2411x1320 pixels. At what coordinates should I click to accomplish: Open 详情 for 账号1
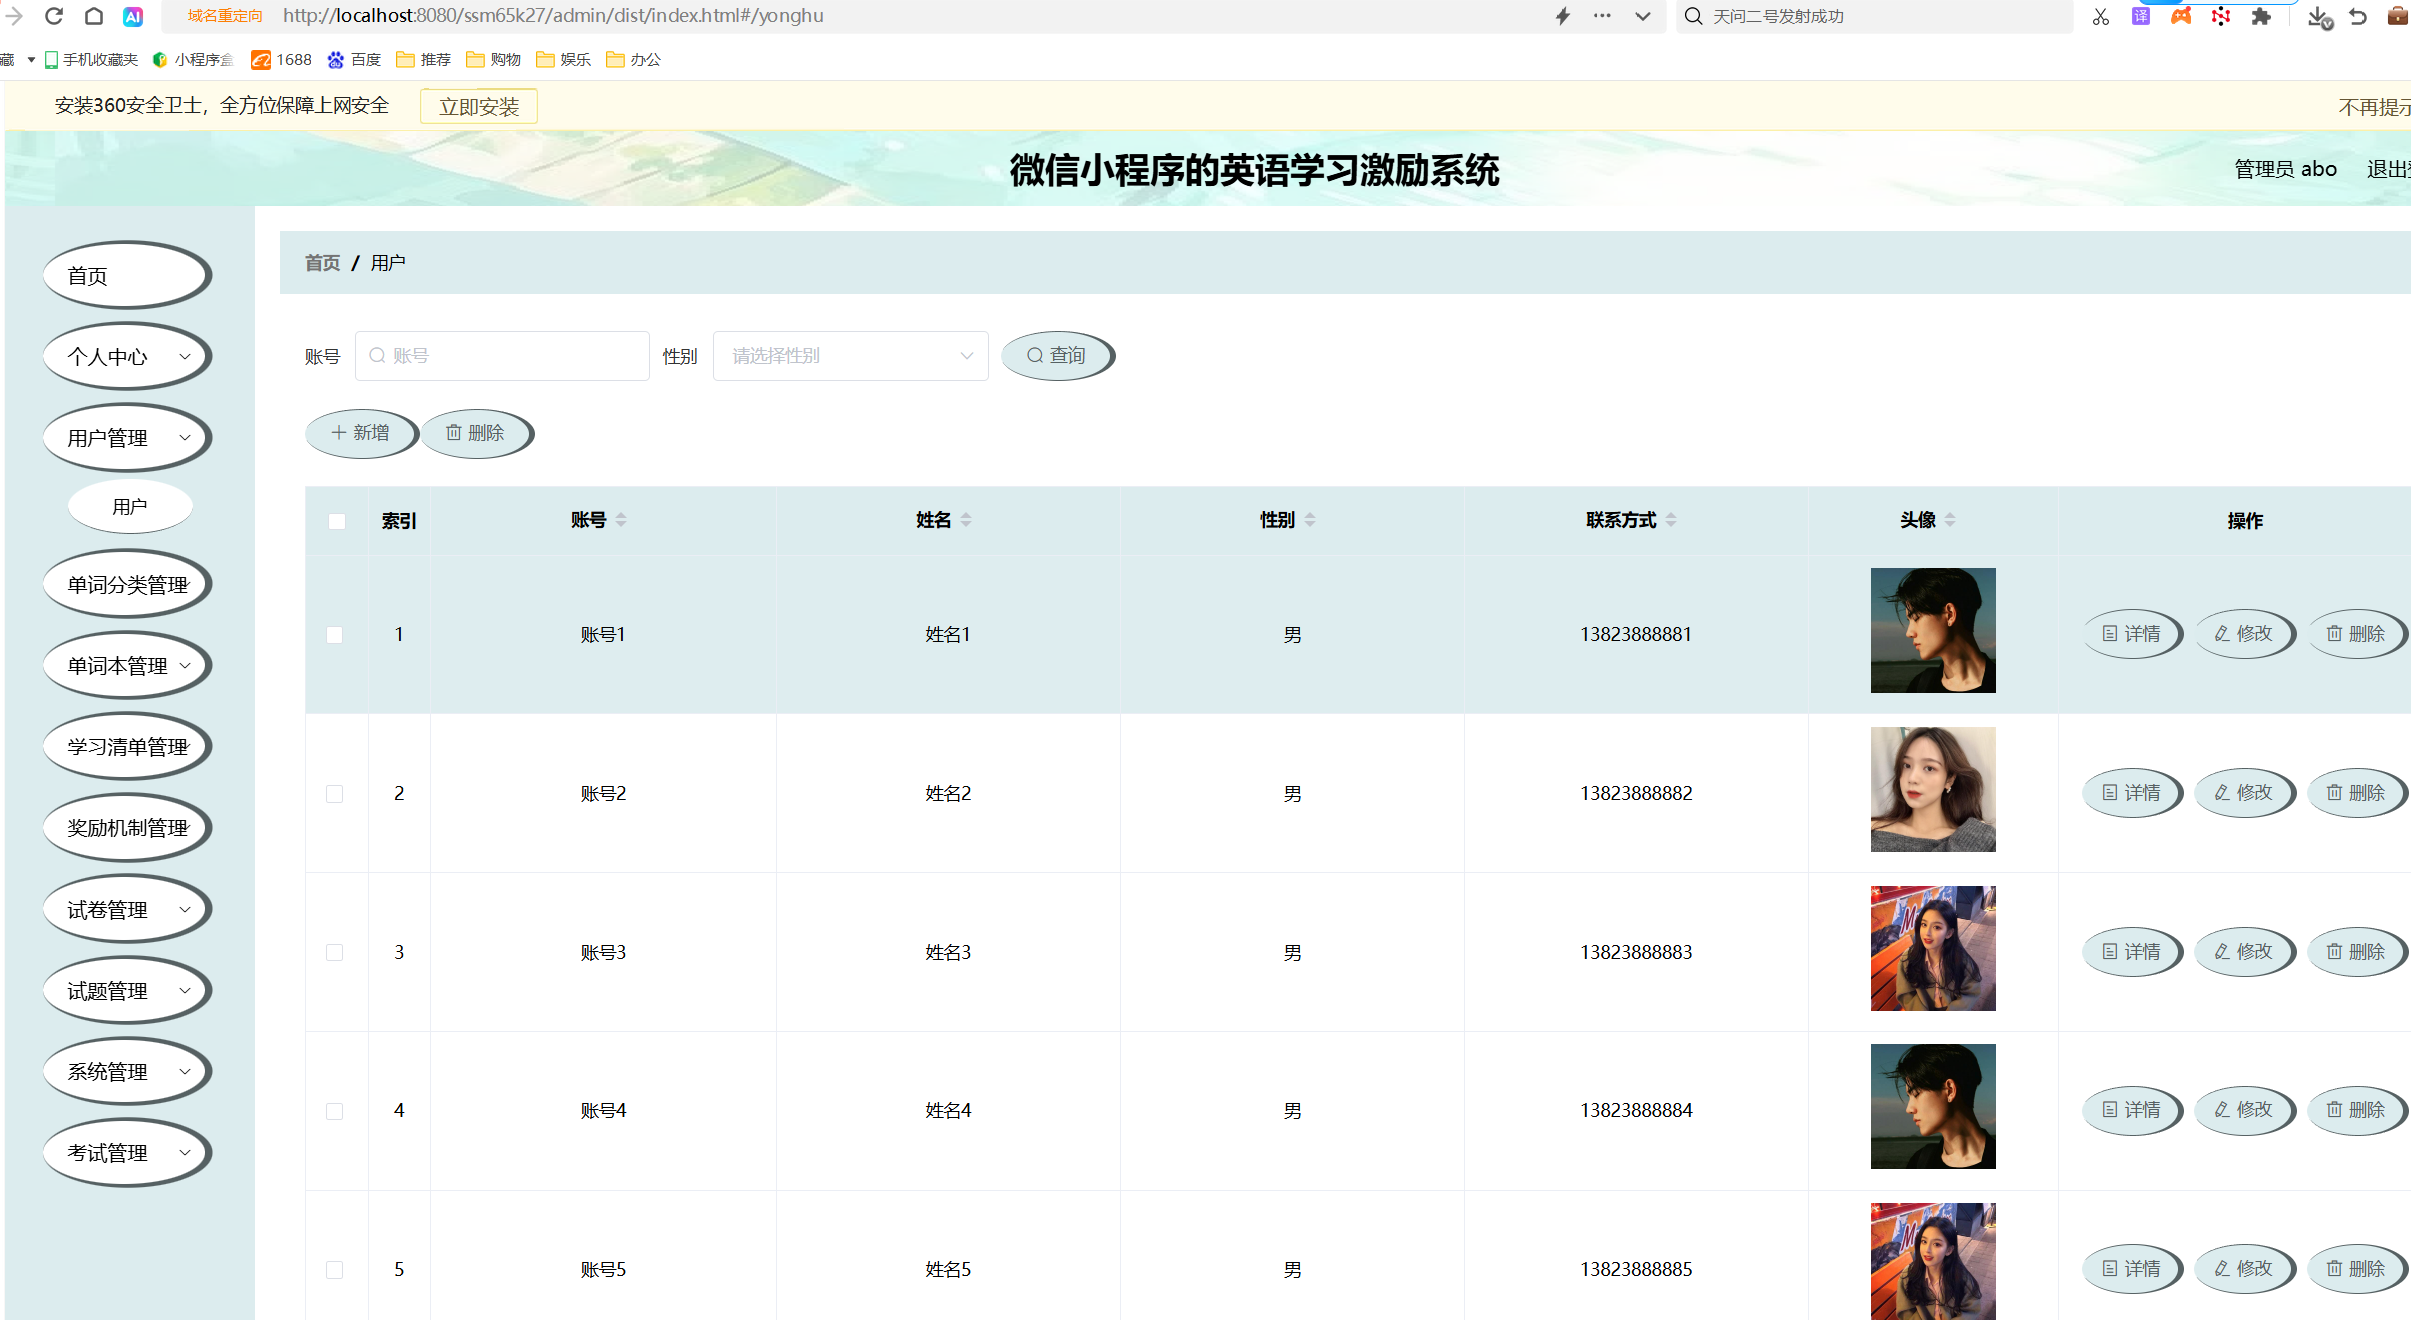(2132, 633)
